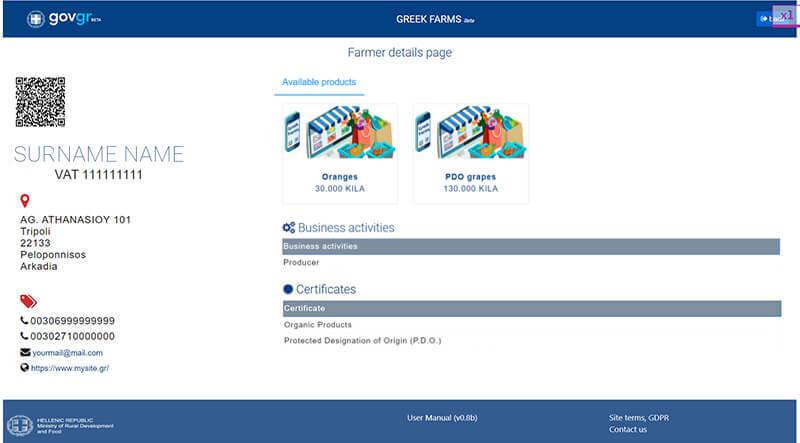
Task: Click the phone icon beside 00302710000000
Action: [x=25, y=336]
